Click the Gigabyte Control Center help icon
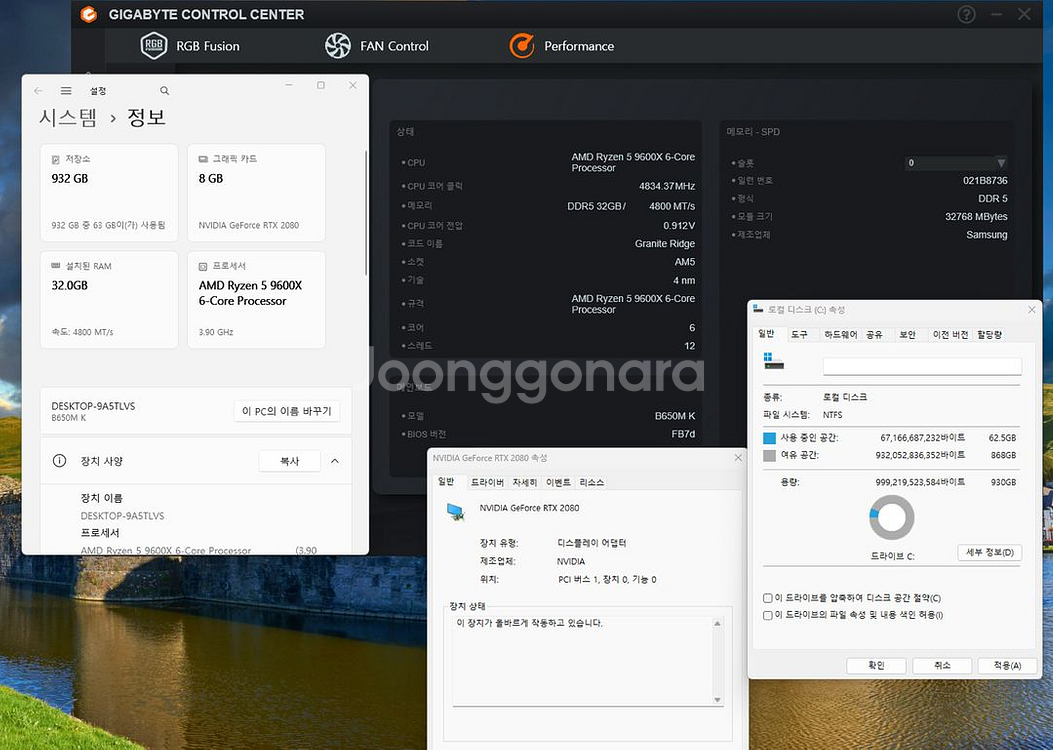 coord(966,14)
